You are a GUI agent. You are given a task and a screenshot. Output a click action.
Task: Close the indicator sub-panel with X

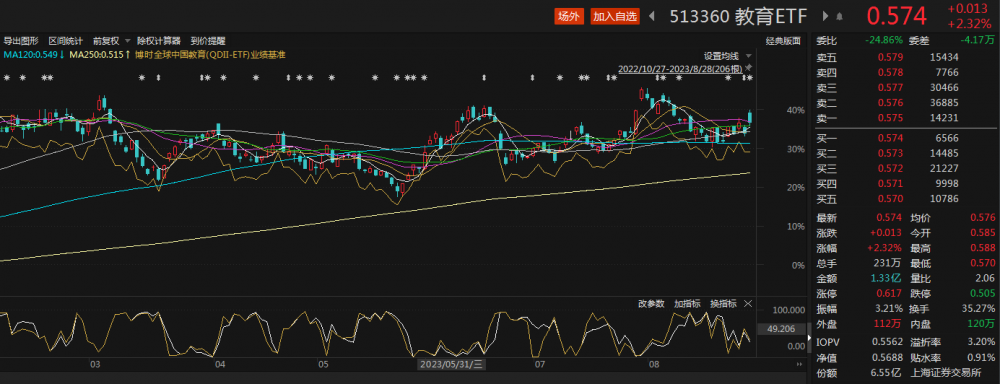point(748,304)
